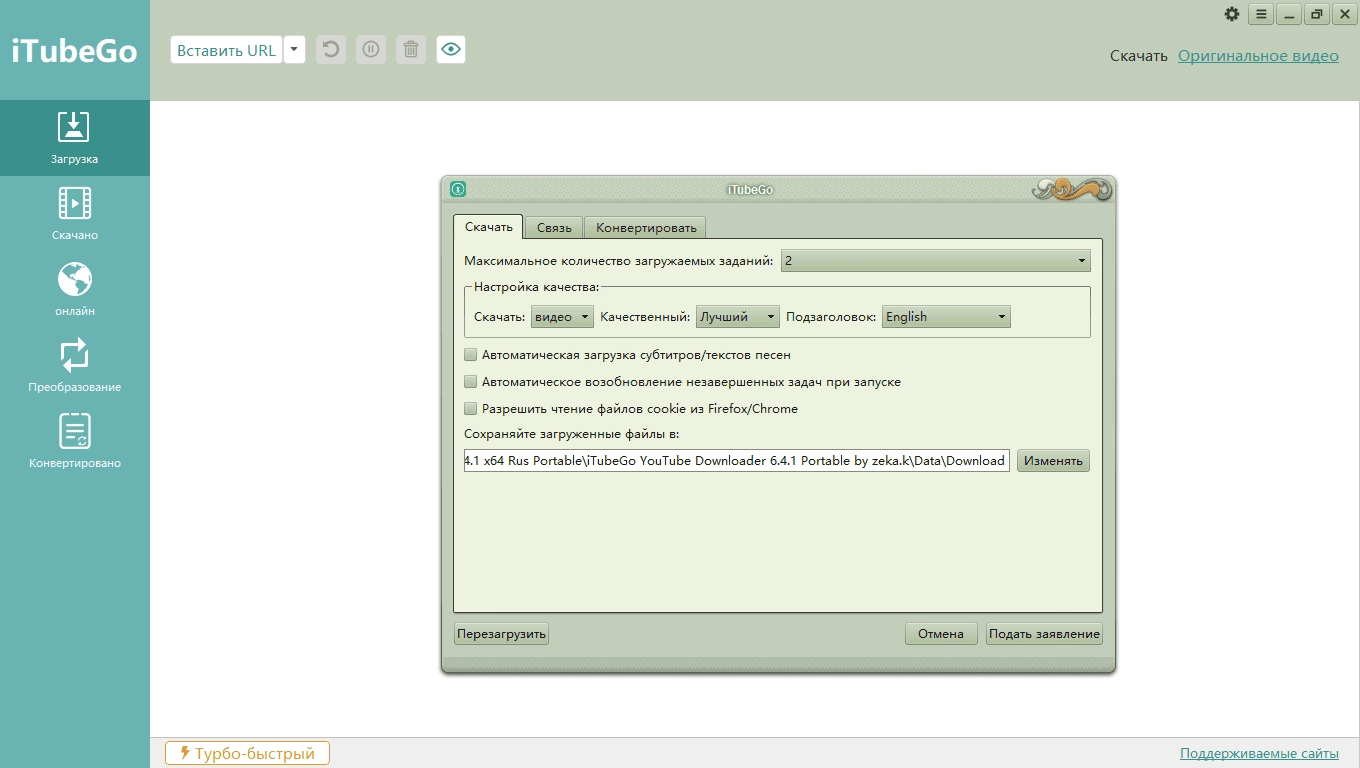Click the Скачать label near Оригинальное видео

pyautogui.click(x=1139, y=56)
